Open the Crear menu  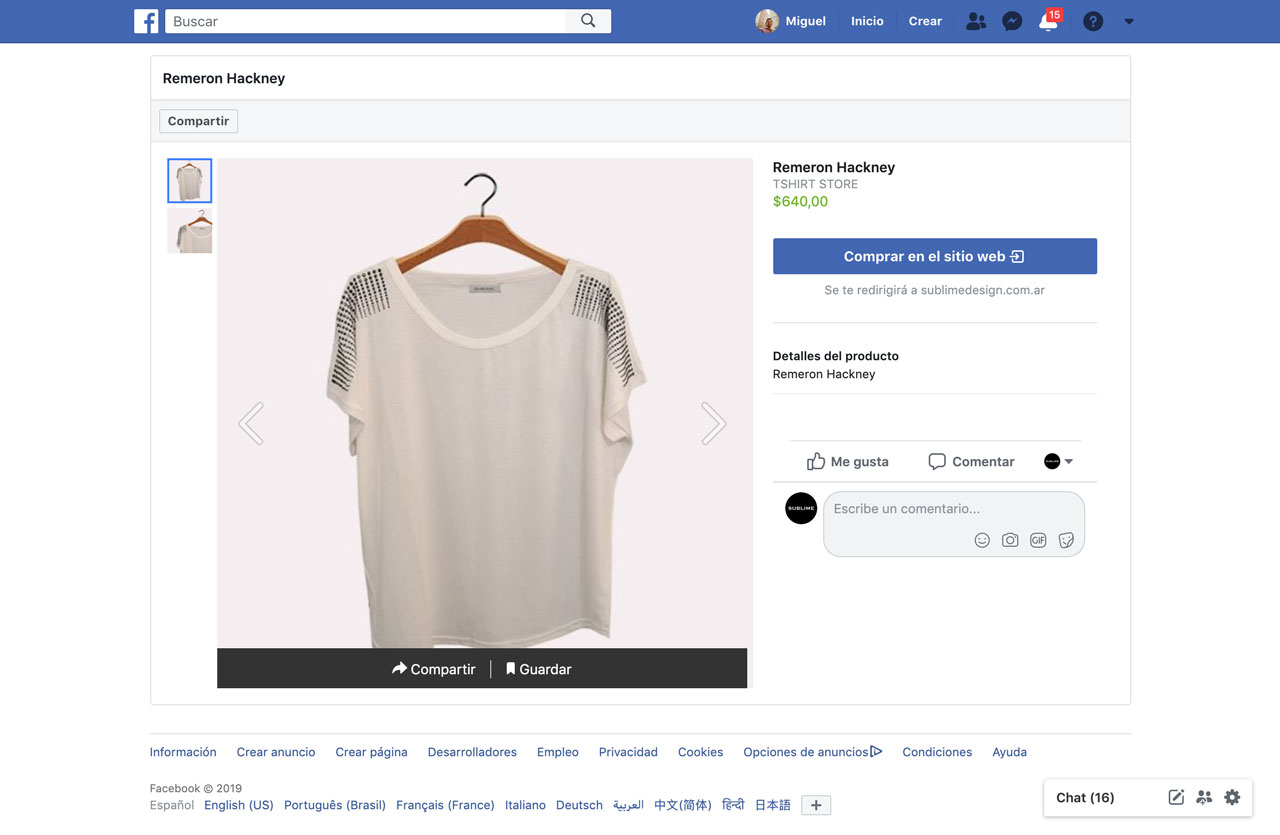tap(925, 21)
